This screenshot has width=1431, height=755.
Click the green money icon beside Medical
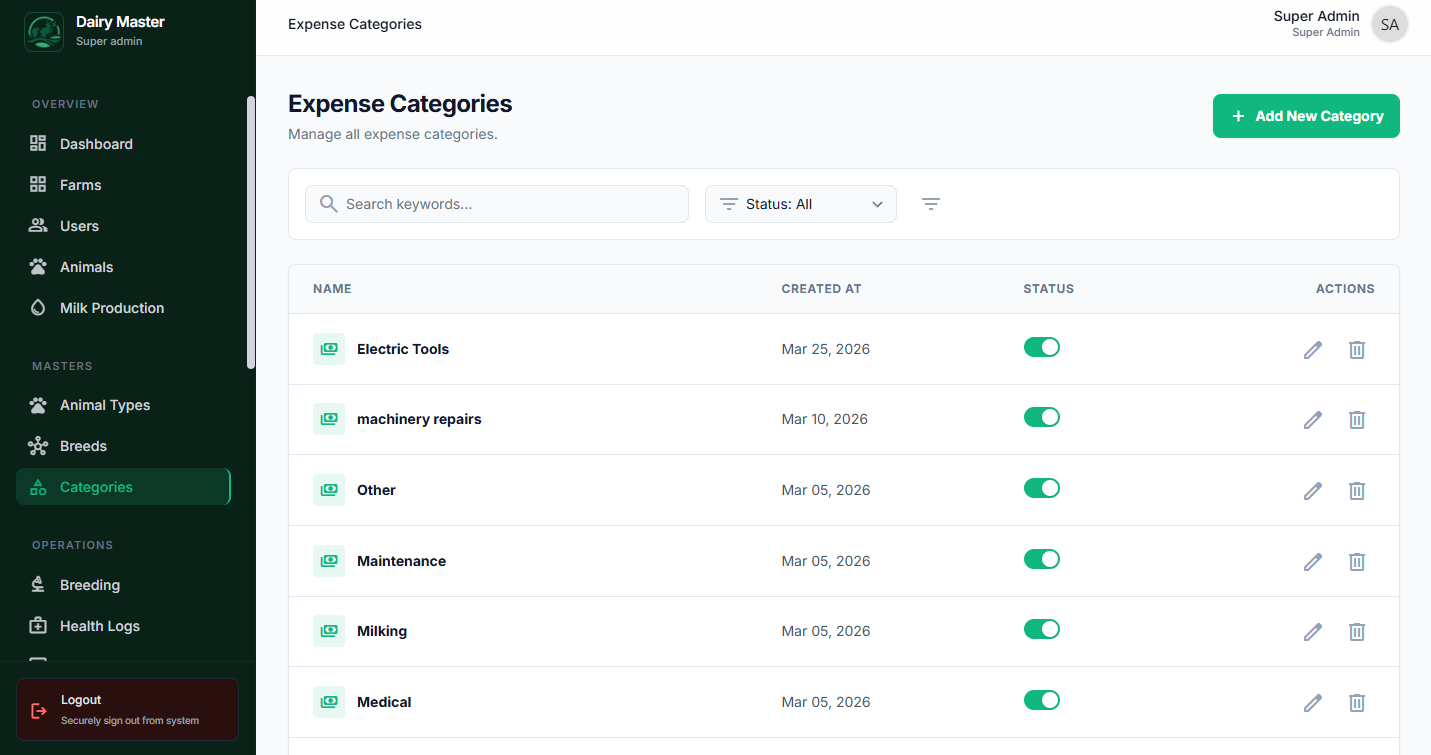coord(329,702)
